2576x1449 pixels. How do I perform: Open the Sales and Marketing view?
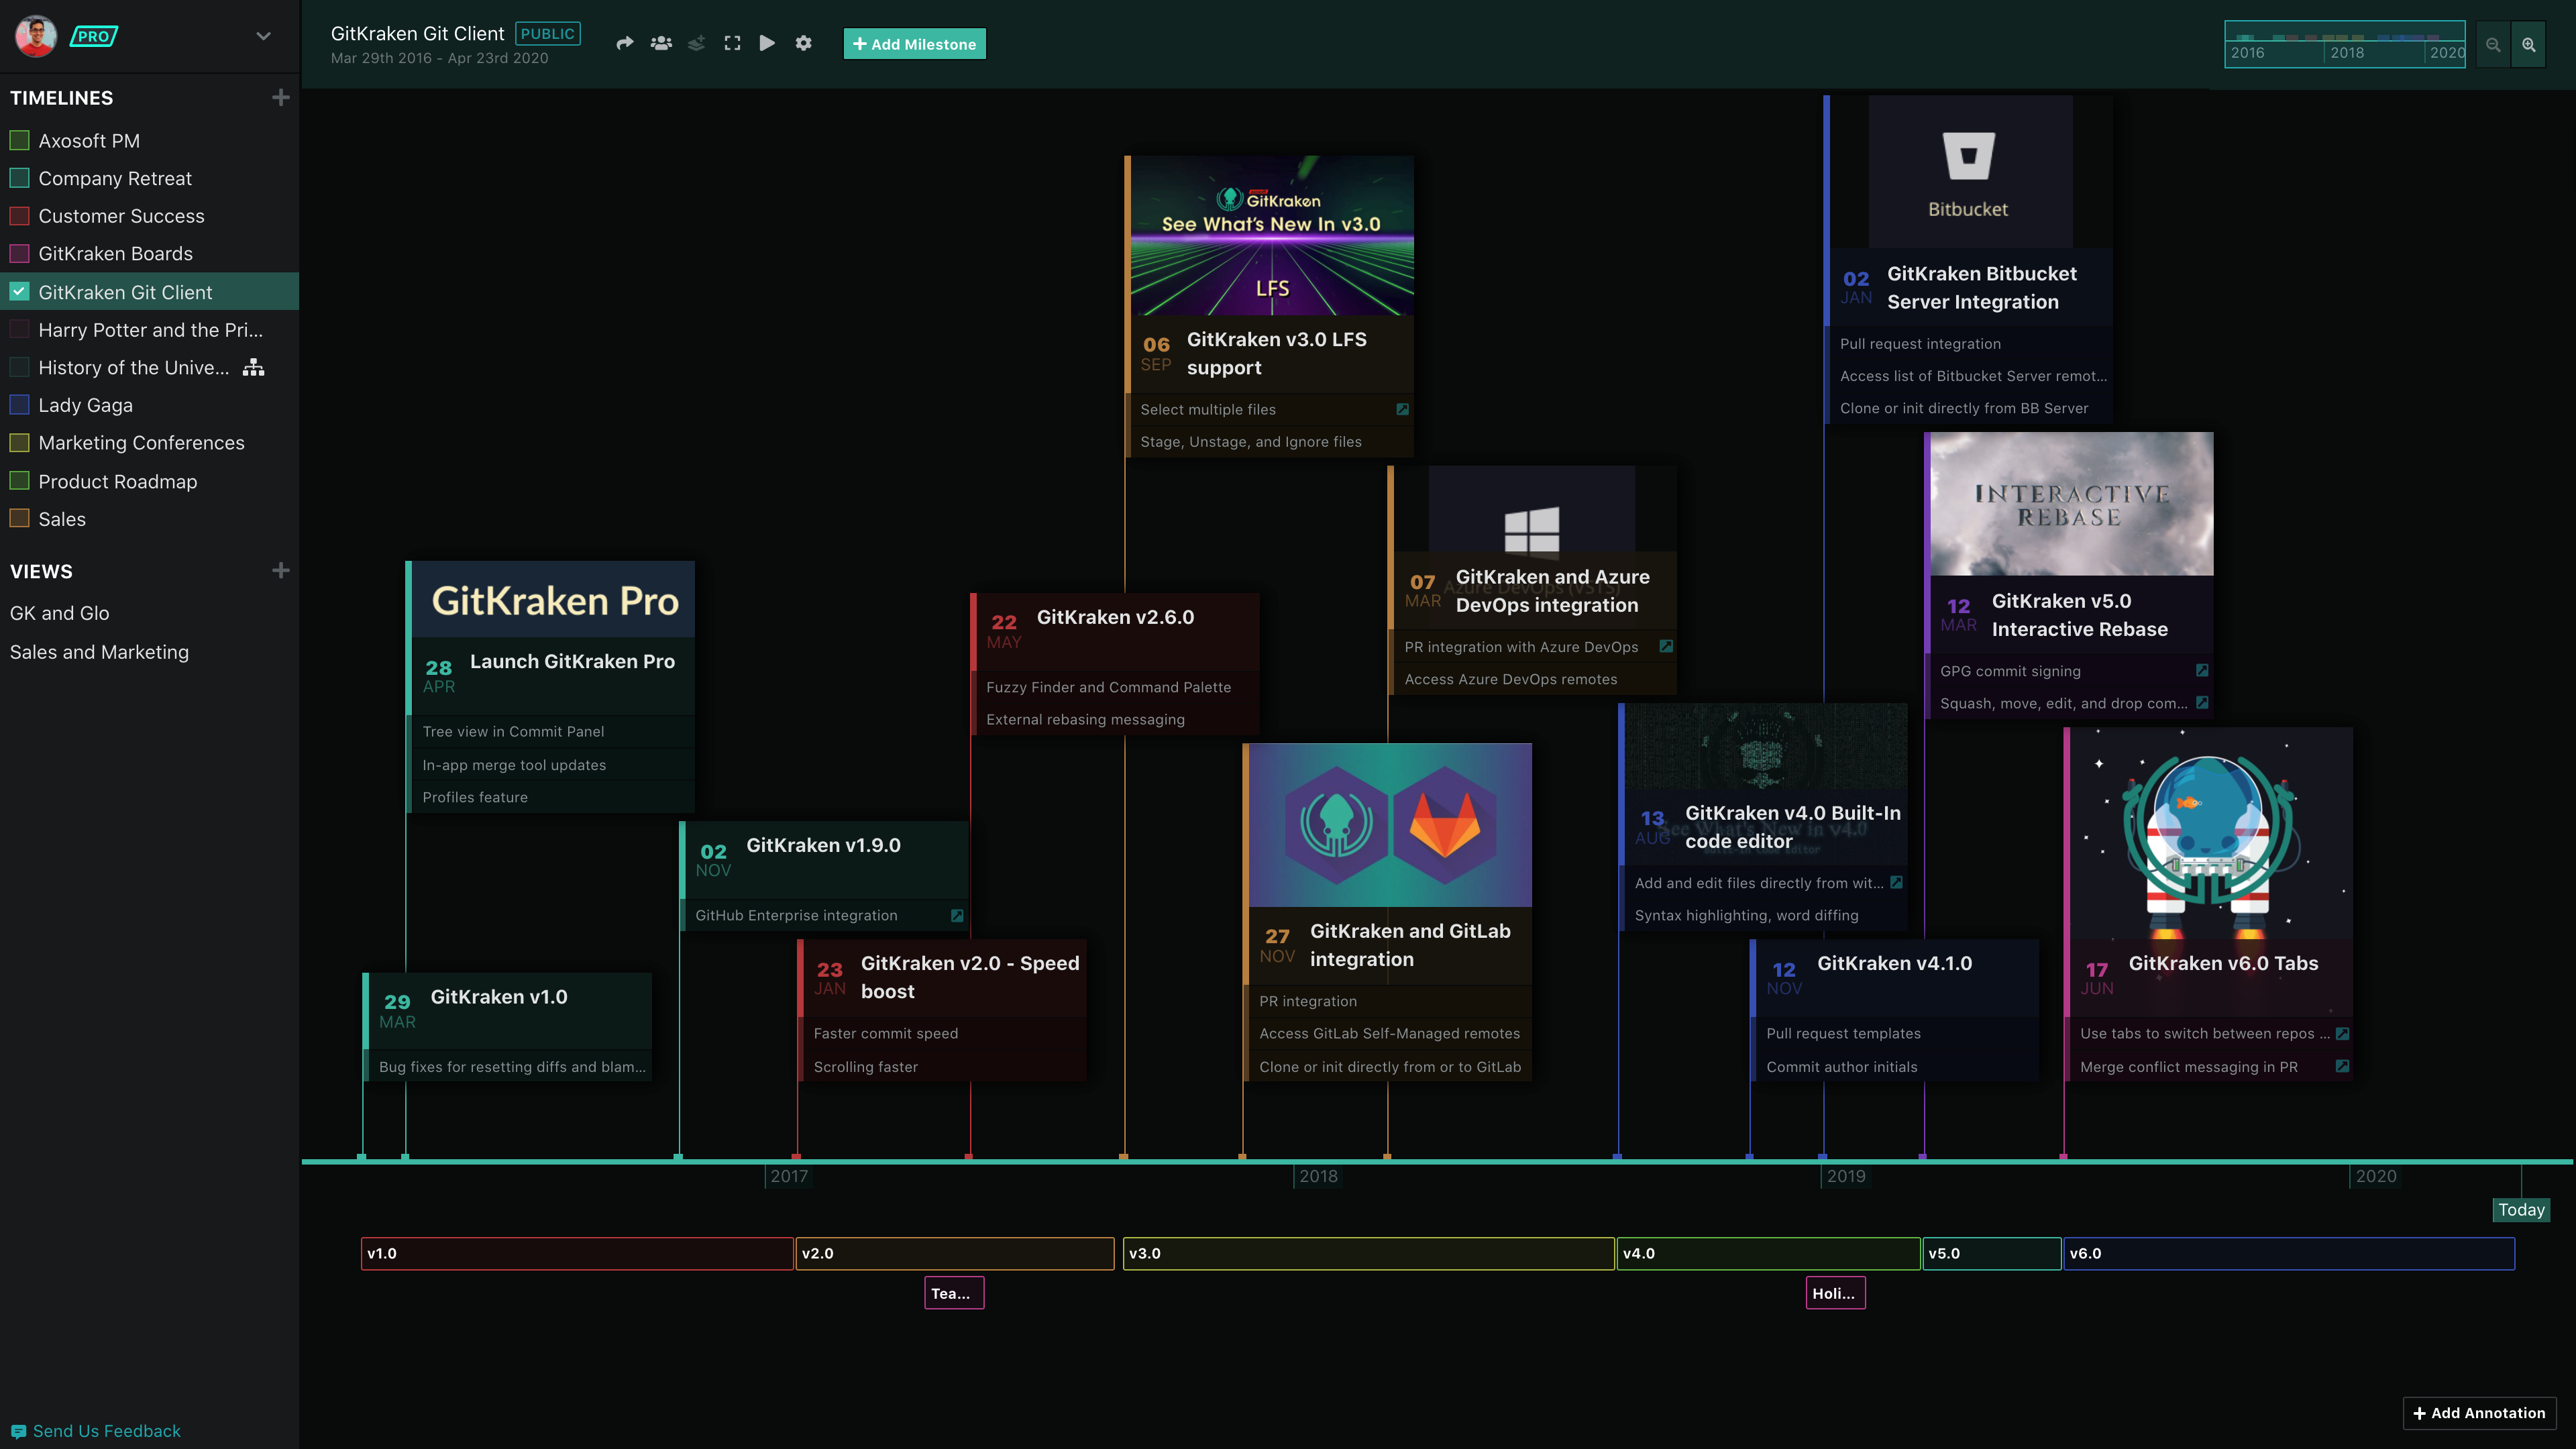point(99,652)
